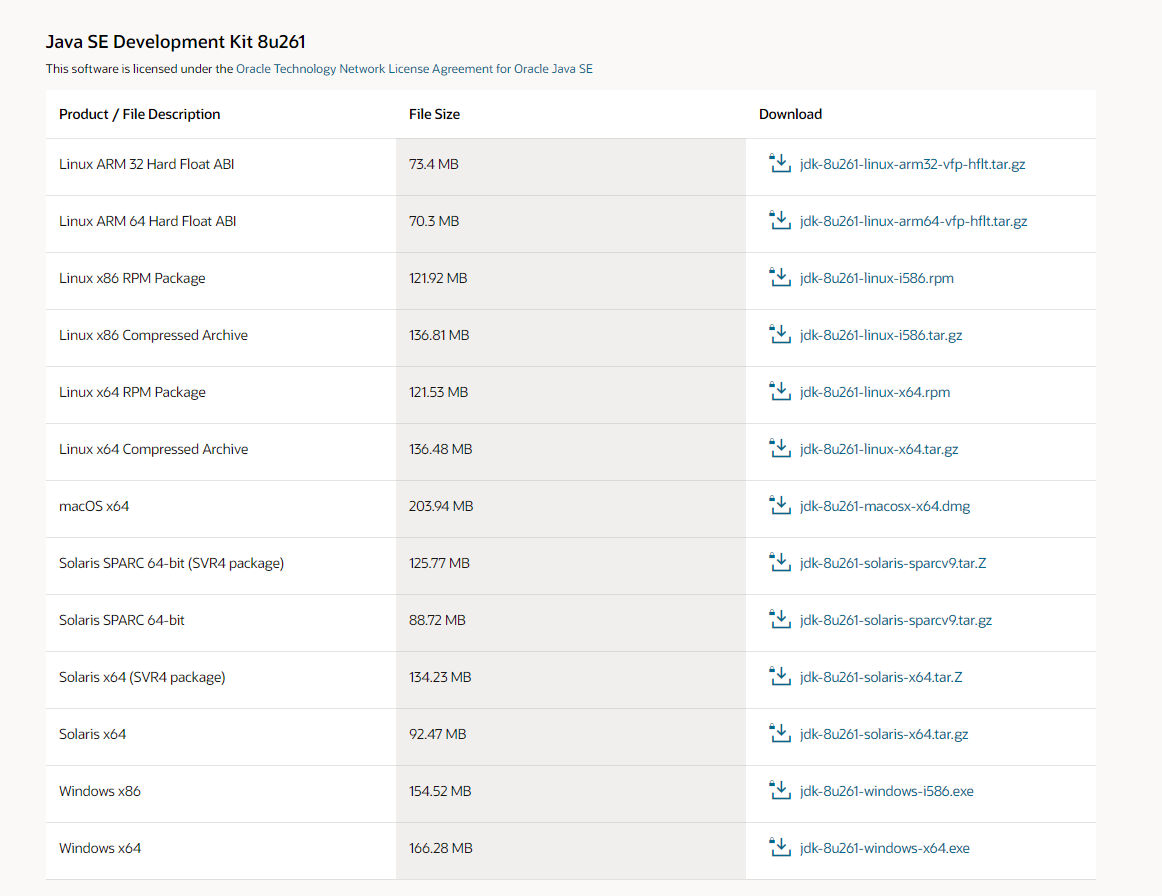Click download icon for Solaris SPARC 64-bit SVR4 package
This screenshot has width=1162, height=896.
pyautogui.click(x=780, y=563)
